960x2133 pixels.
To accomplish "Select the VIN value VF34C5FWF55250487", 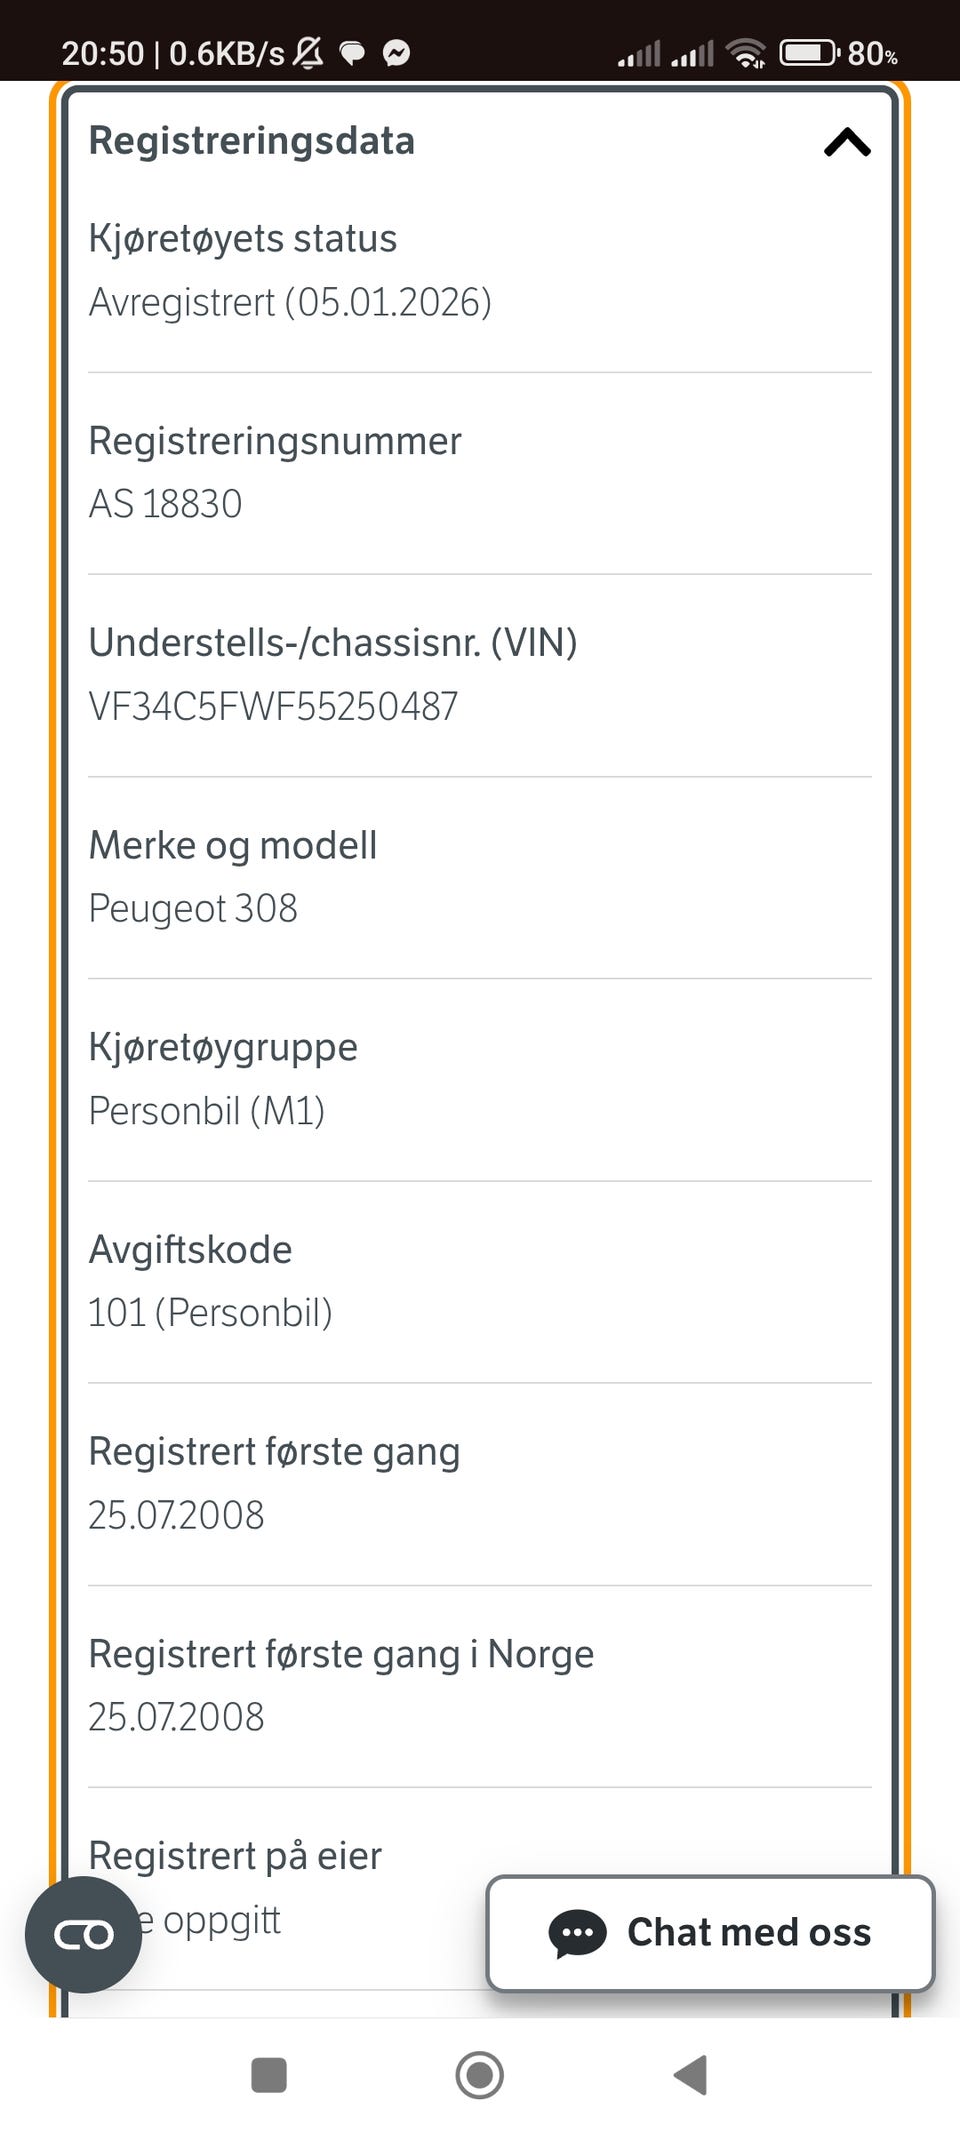I will pos(273,707).
